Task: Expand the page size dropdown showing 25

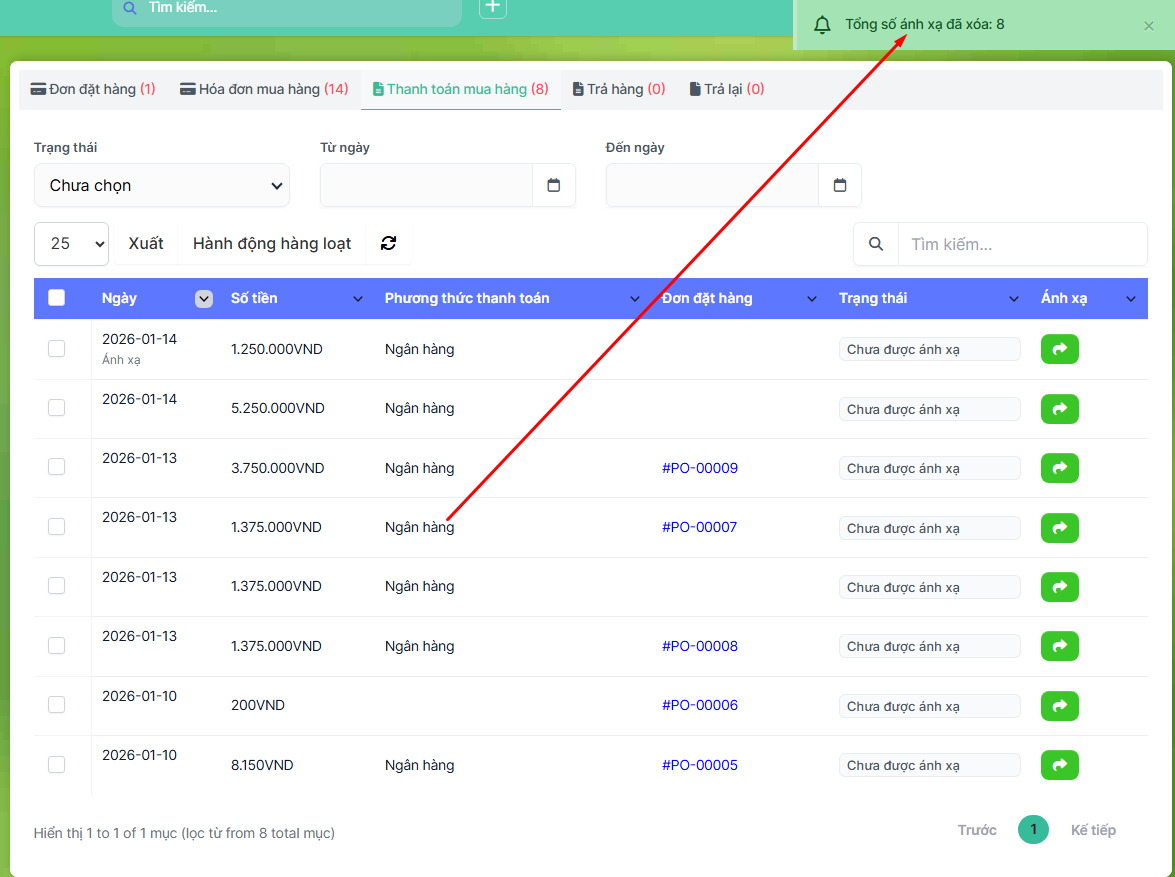Action: pyautogui.click(x=71, y=244)
